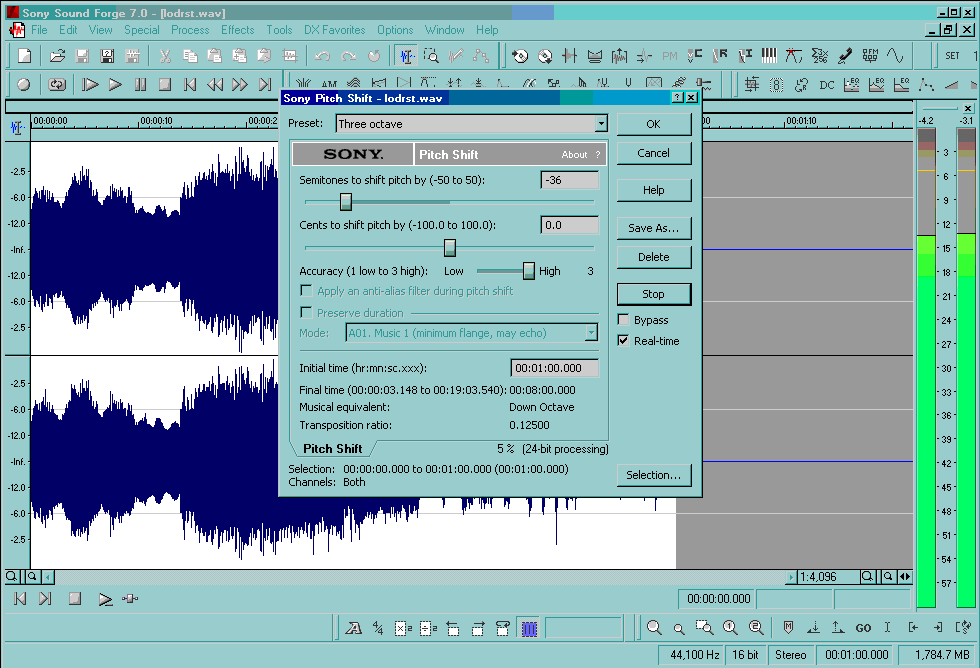980x668 pixels.
Task: Click the data window Stop square icon
Action: point(75,599)
